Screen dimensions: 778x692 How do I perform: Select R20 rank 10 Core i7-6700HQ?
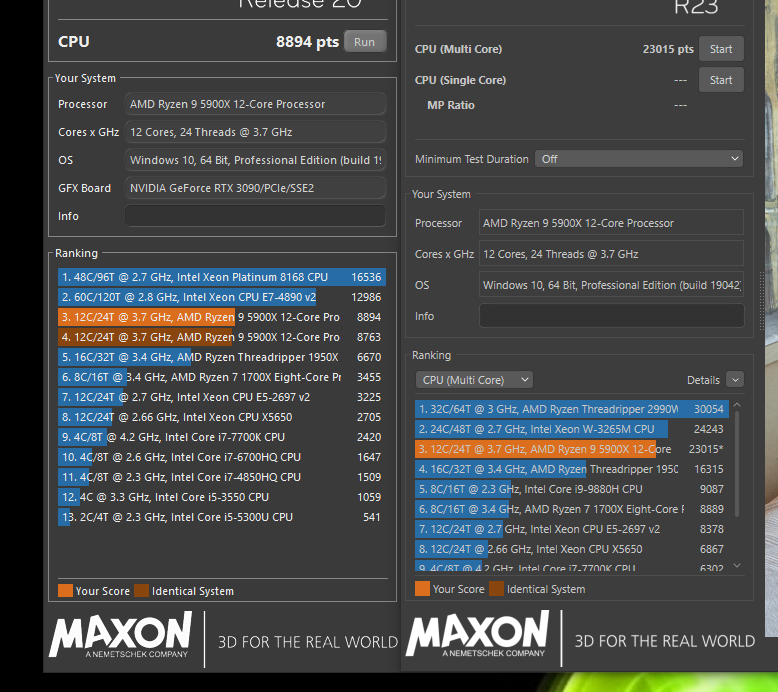(x=222, y=457)
